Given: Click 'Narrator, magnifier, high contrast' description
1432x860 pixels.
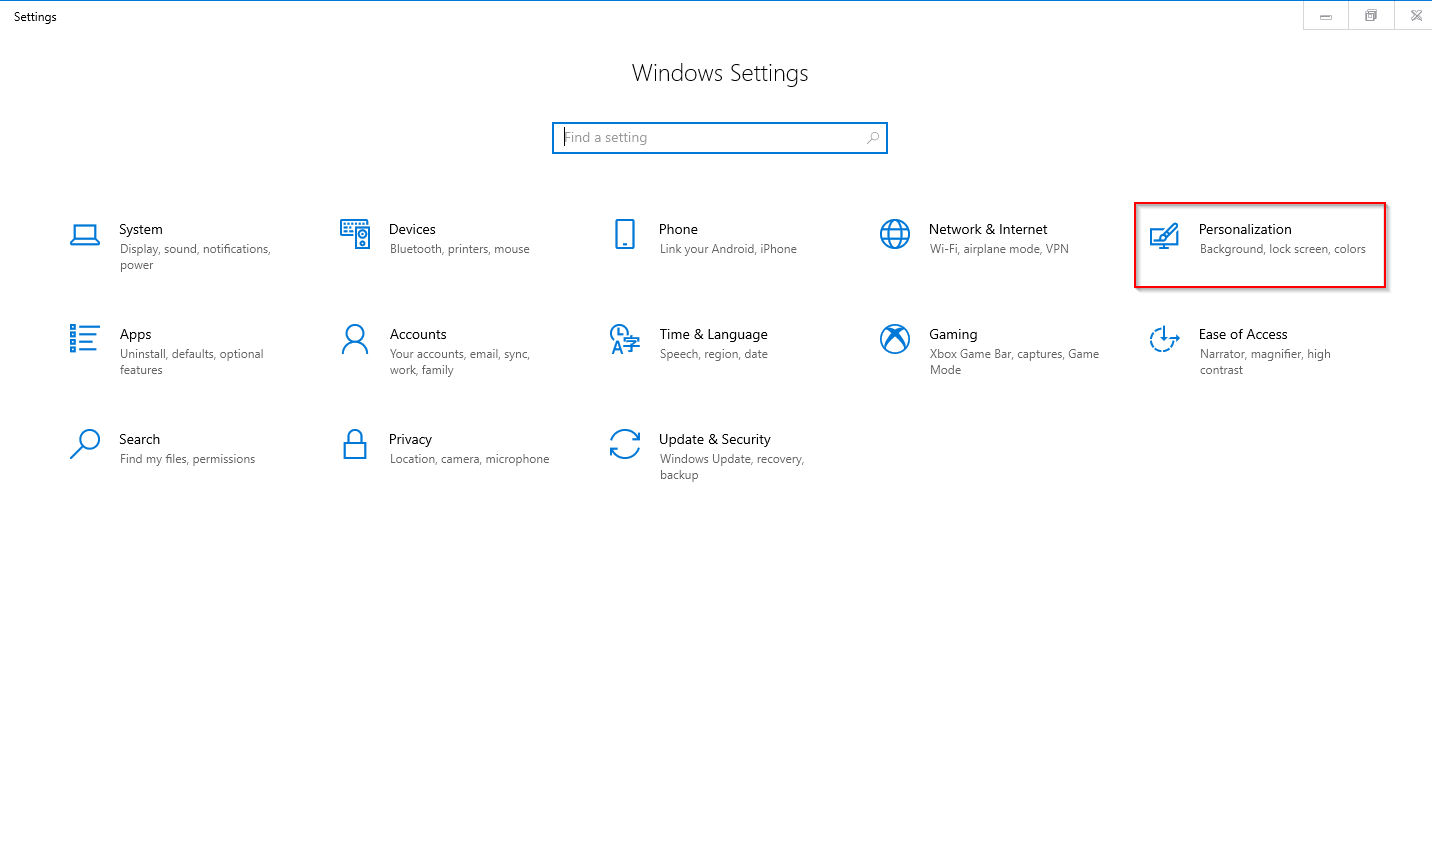Looking at the screenshot, I should (x=1265, y=362).
